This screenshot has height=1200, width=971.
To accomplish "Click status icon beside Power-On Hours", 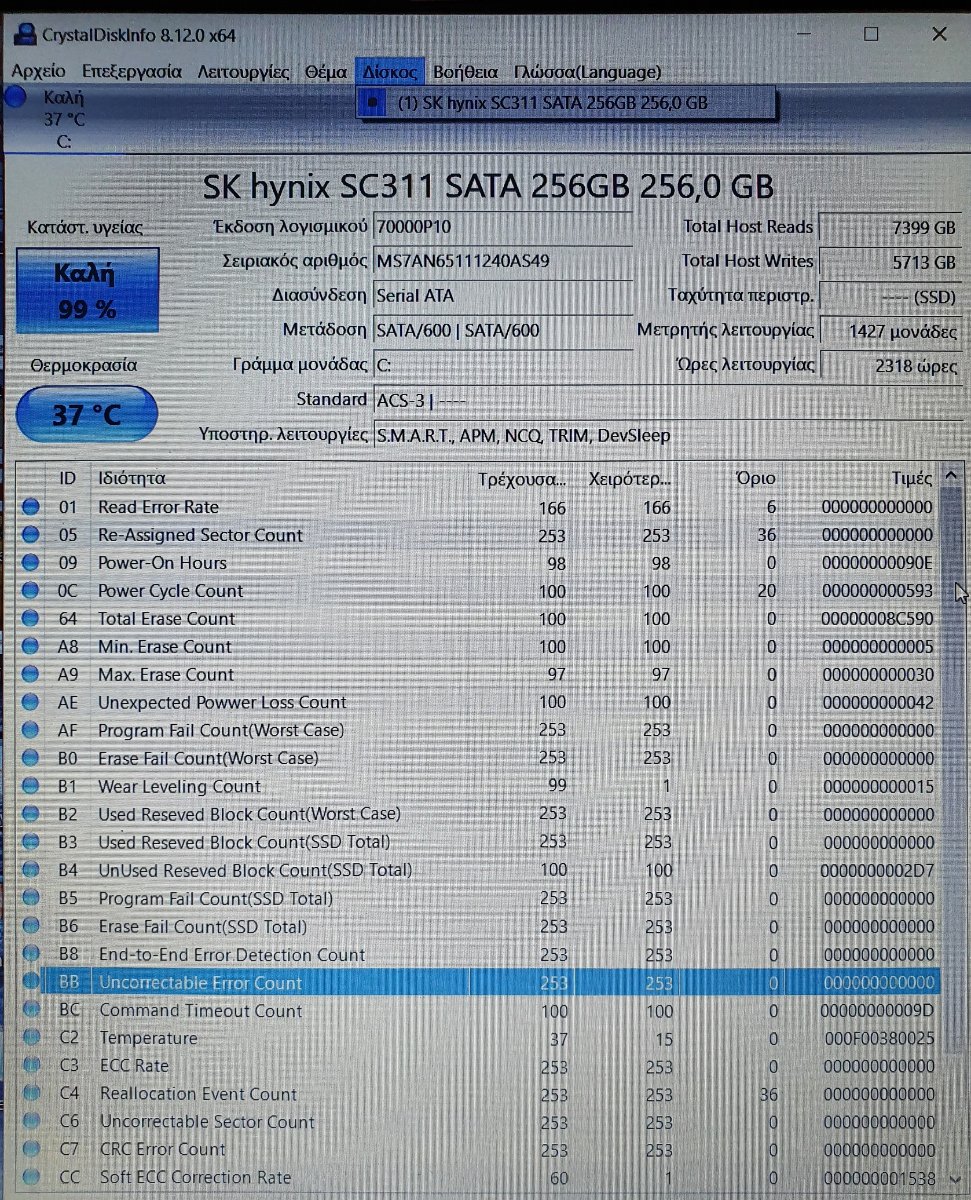I will (31, 564).
